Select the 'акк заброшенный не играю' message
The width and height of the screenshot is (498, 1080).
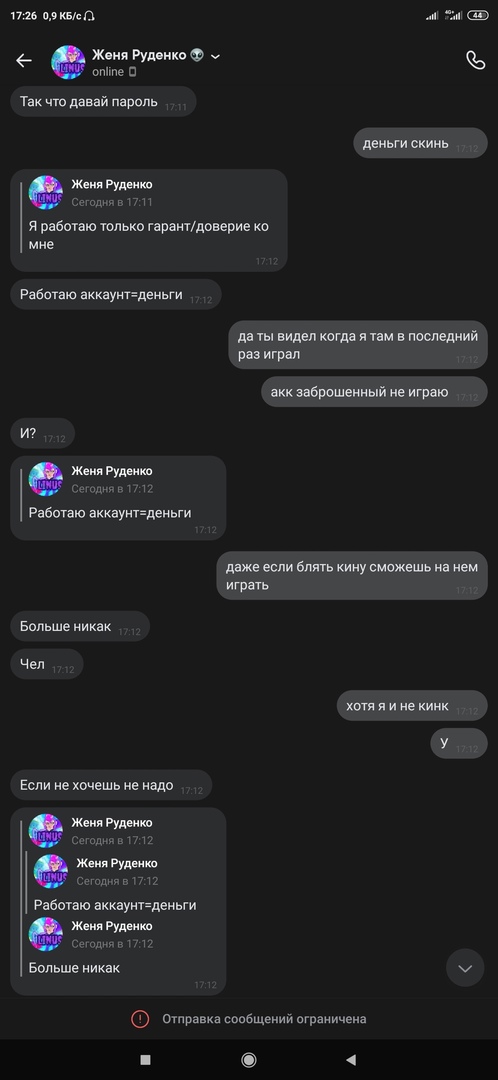point(374,392)
